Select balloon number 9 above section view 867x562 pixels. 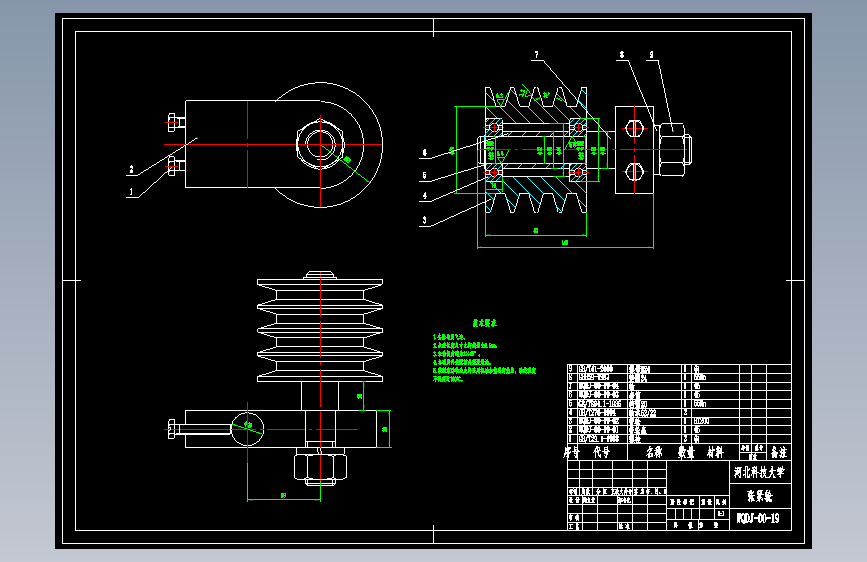(x=651, y=55)
